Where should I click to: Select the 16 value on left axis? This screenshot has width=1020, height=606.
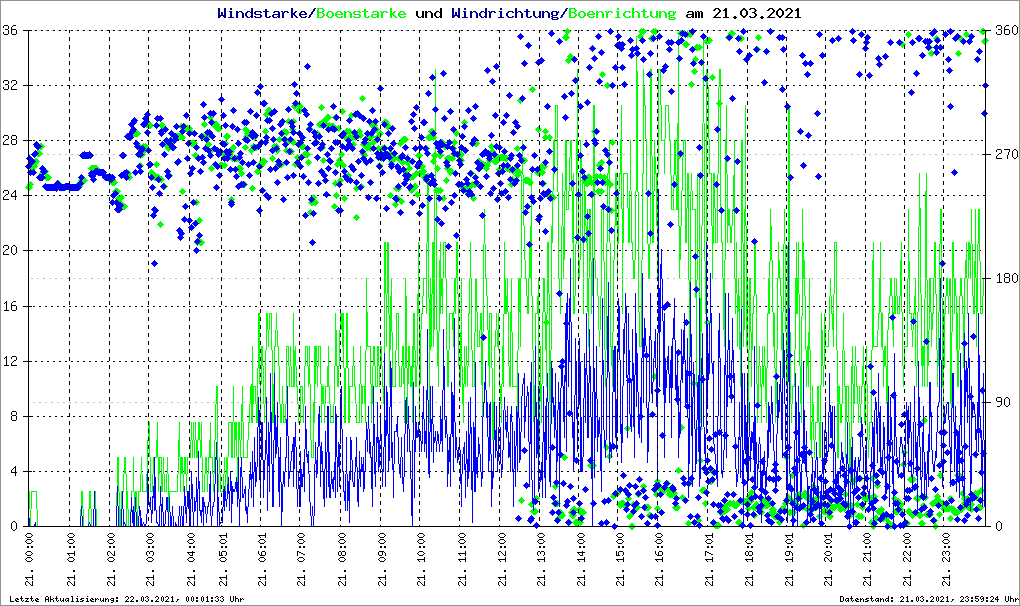click(11, 307)
